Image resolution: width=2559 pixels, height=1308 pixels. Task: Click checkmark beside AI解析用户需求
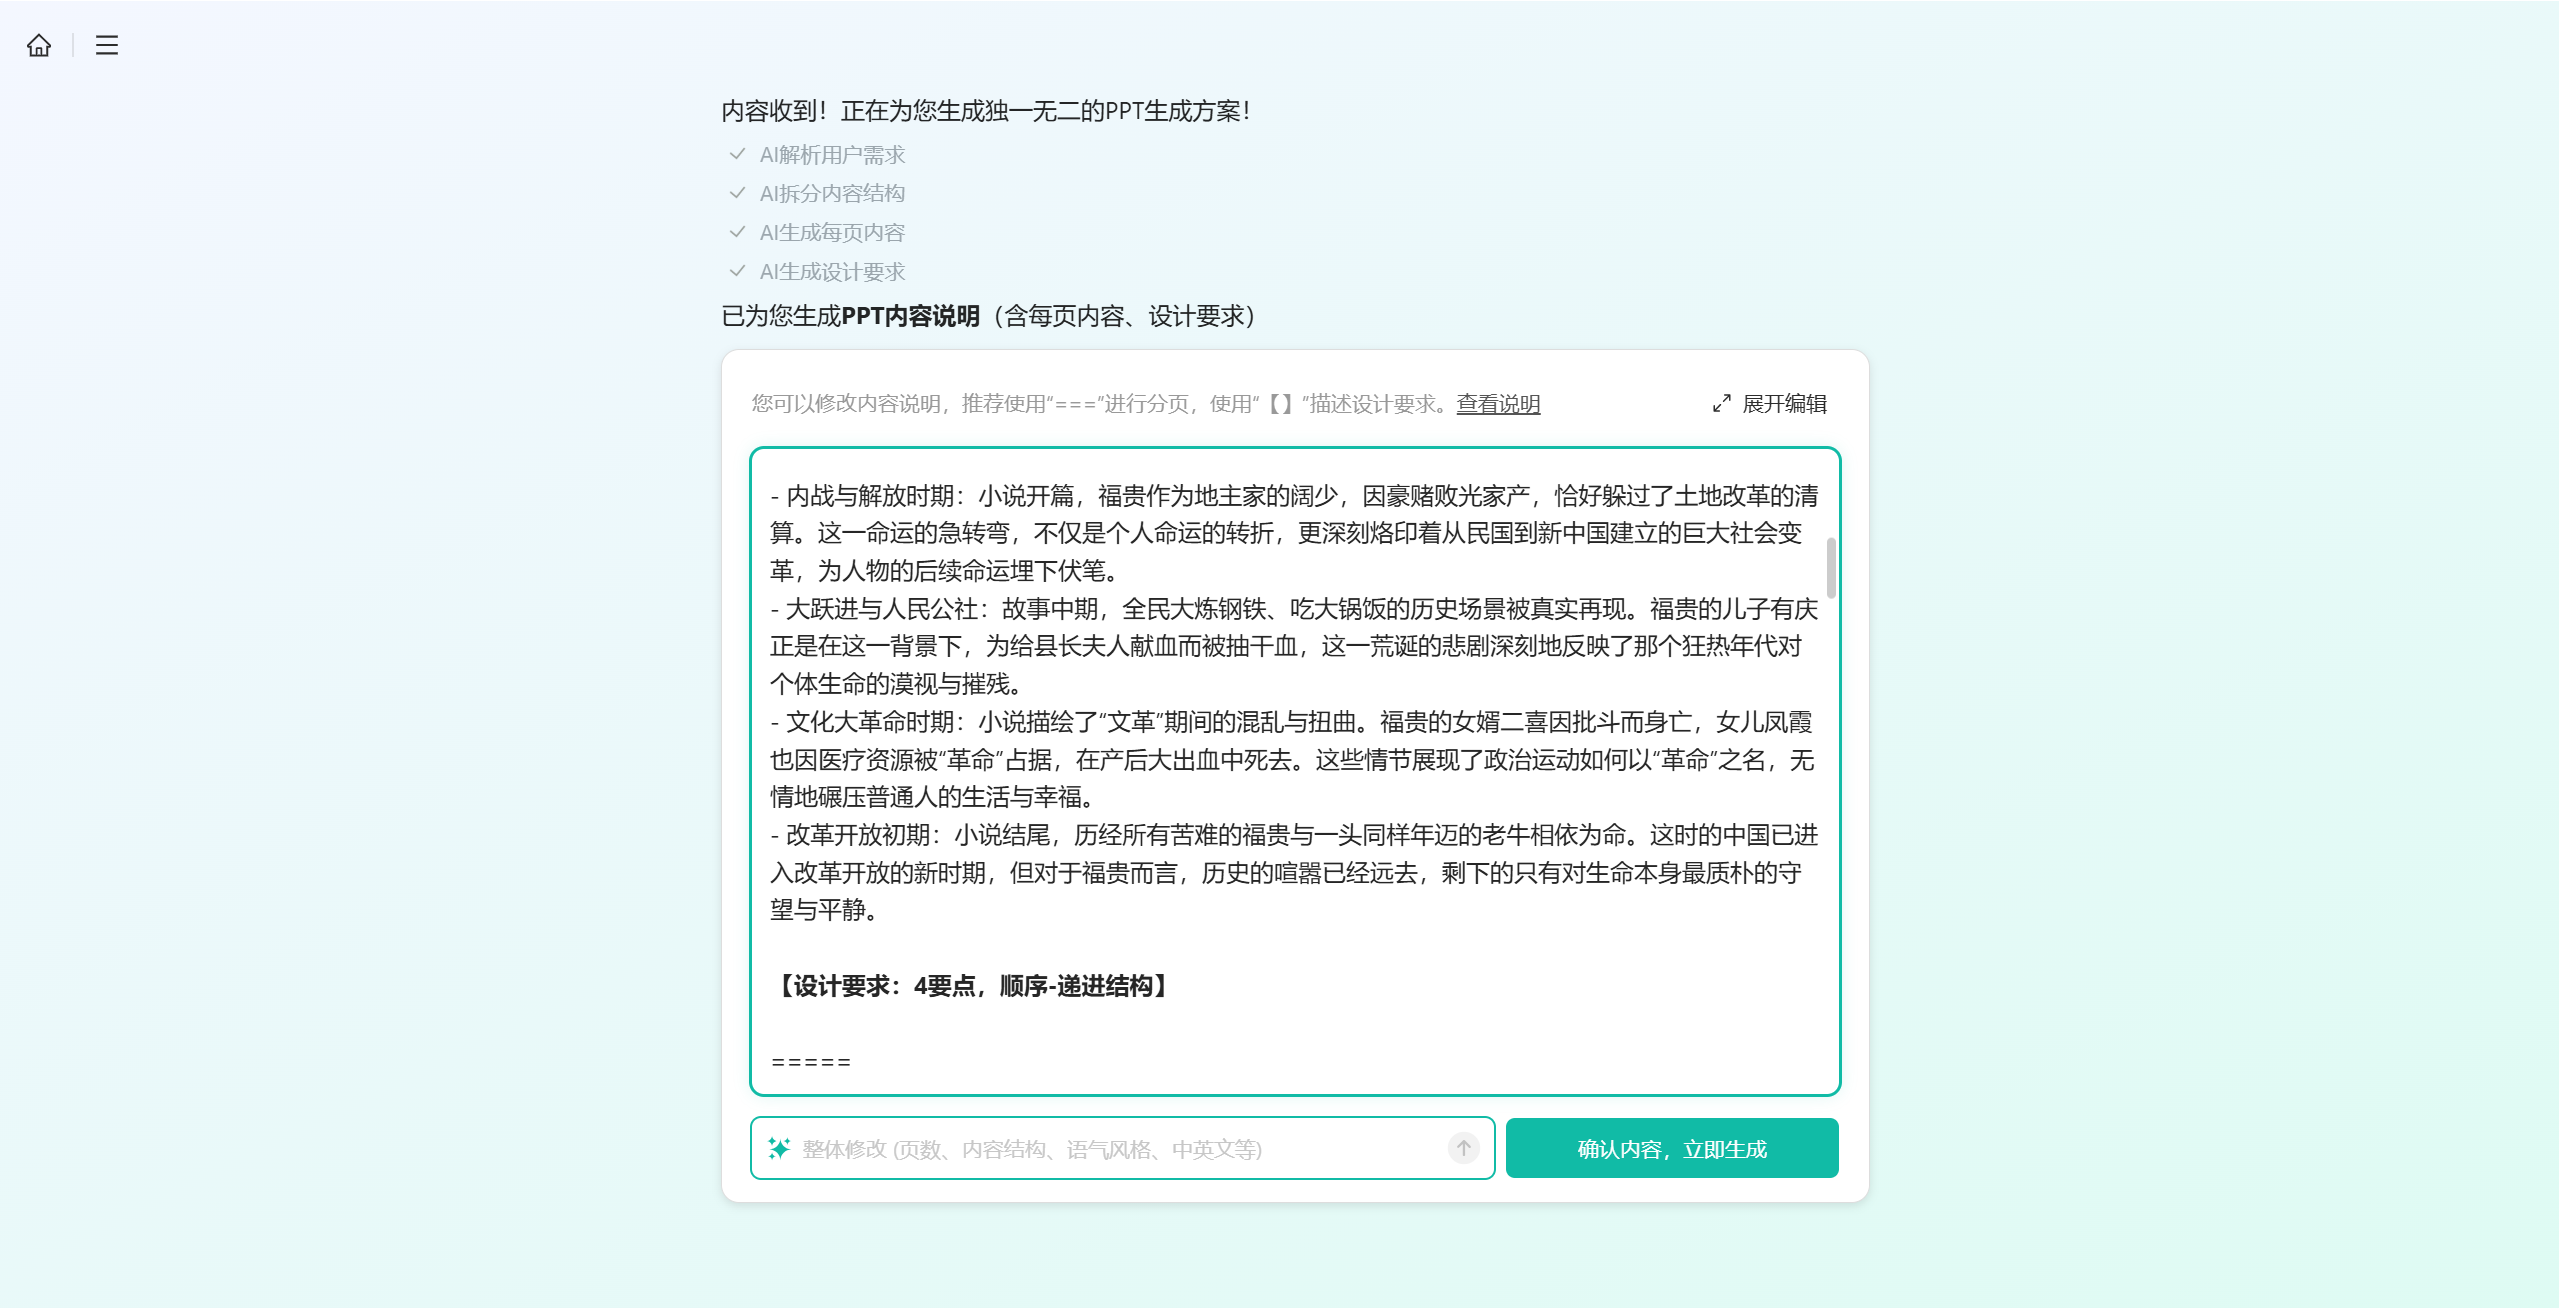coord(737,154)
